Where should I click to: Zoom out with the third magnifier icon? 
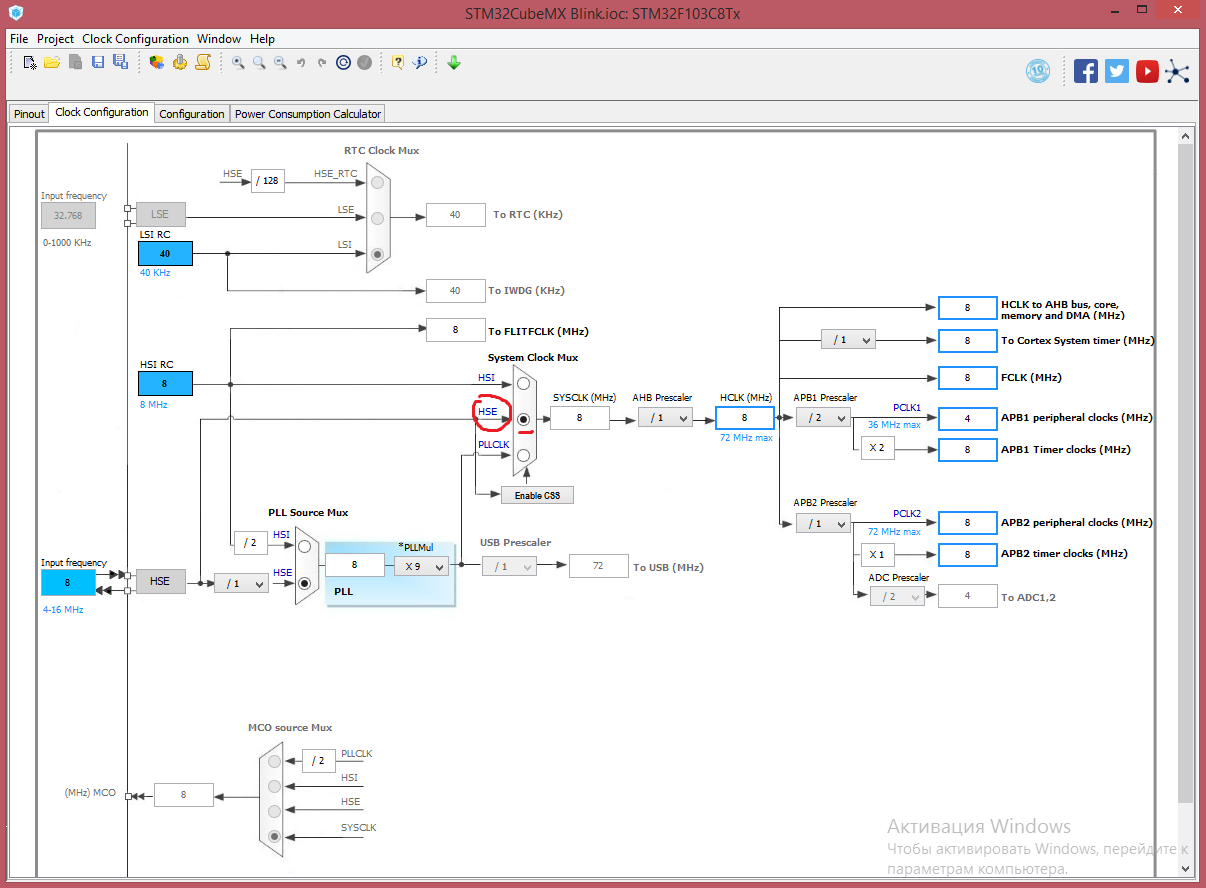[280, 62]
